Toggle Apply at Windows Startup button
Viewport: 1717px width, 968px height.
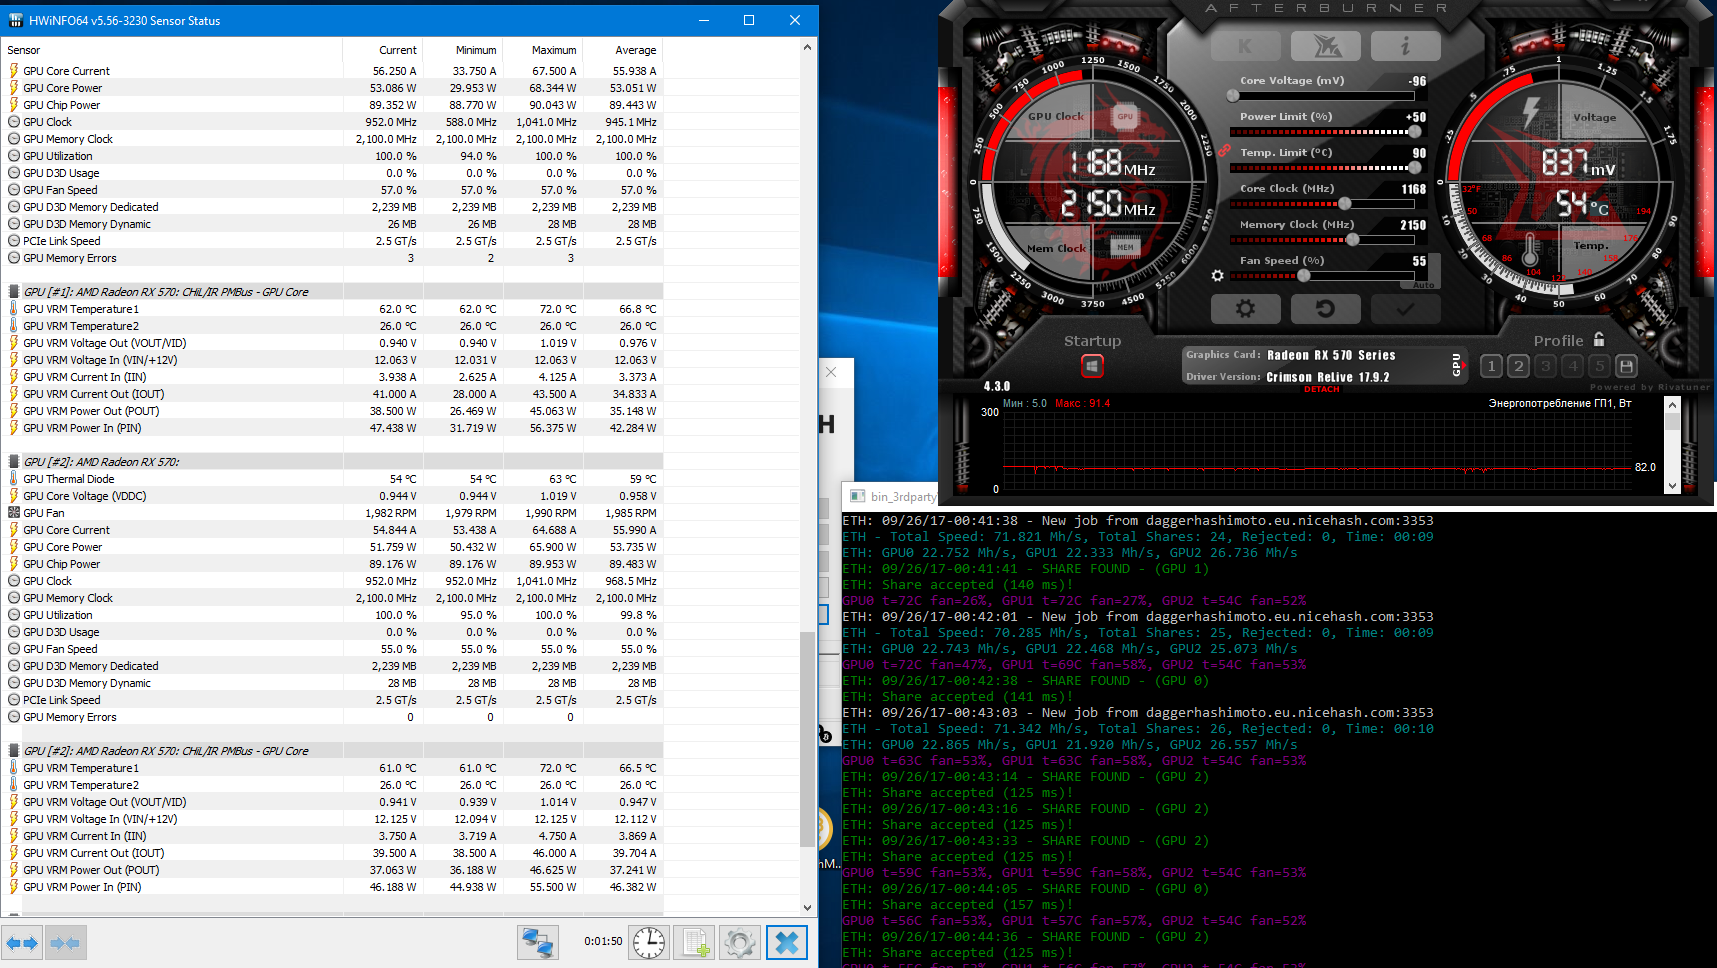pyautogui.click(x=1092, y=367)
